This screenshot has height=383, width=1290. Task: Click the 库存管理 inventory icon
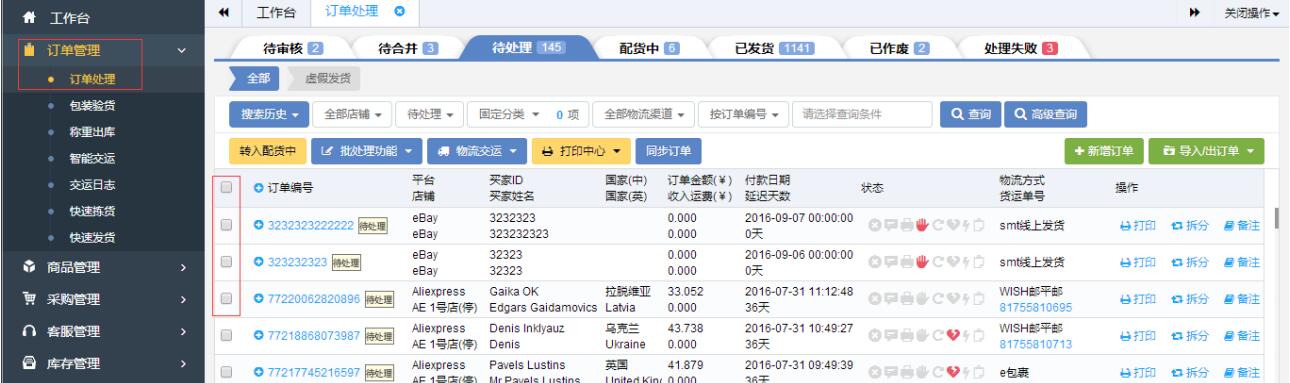(29, 363)
